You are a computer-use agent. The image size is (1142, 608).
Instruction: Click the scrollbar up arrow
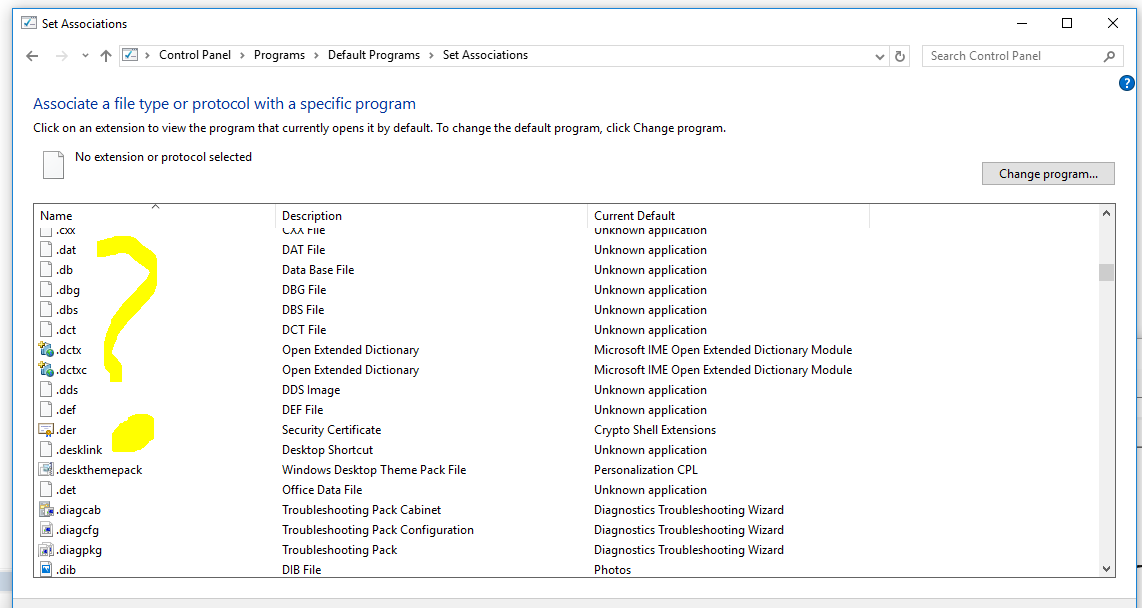click(x=1106, y=213)
